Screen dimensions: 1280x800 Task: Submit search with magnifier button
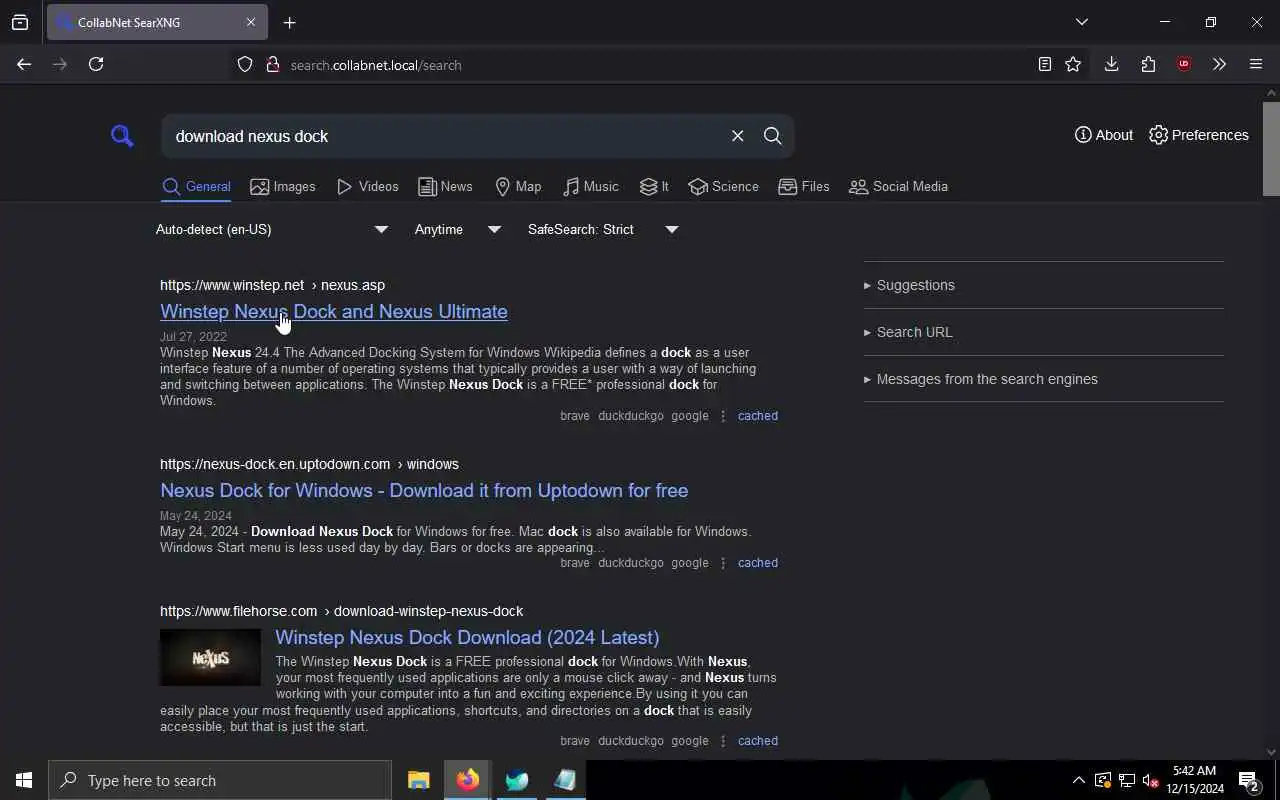(772, 136)
